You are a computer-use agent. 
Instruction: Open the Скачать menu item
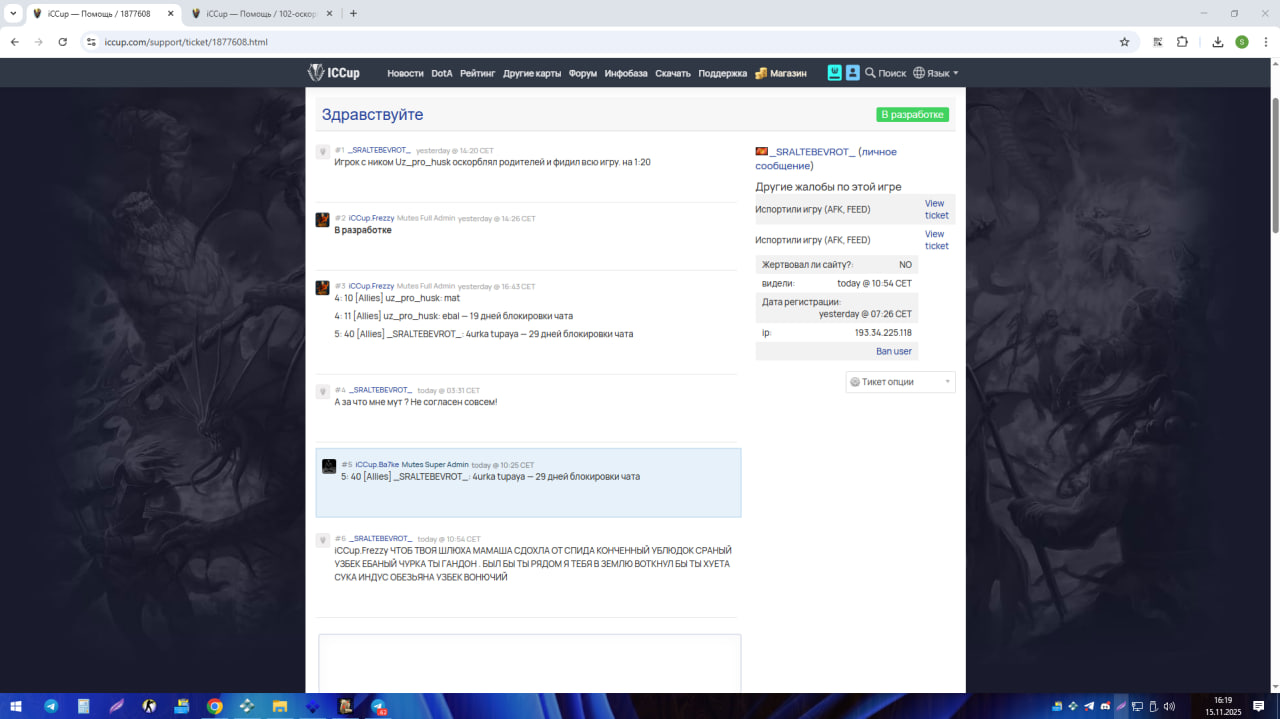pyautogui.click(x=673, y=73)
